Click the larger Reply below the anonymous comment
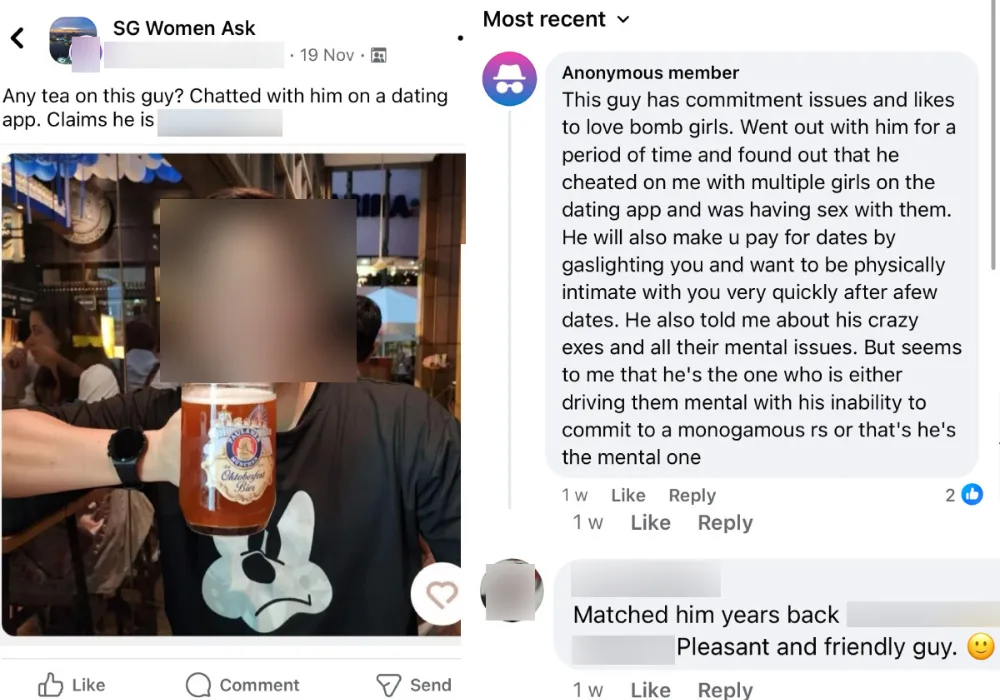1000x700 pixels. coord(725,523)
